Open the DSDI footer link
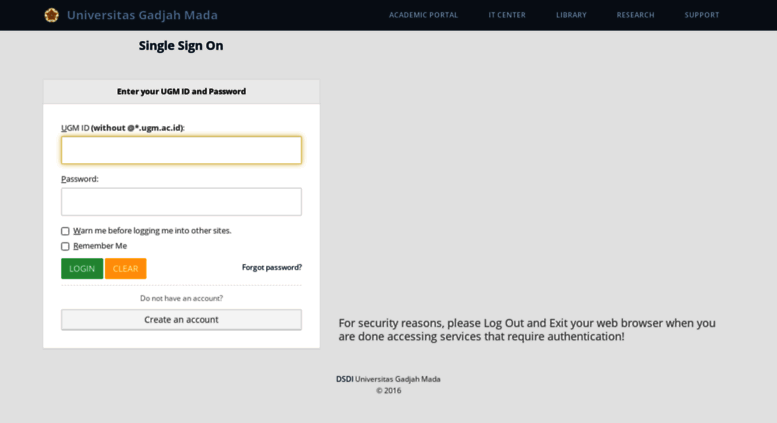This screenshot has width=777, height=423. click(x=344, y=379)
